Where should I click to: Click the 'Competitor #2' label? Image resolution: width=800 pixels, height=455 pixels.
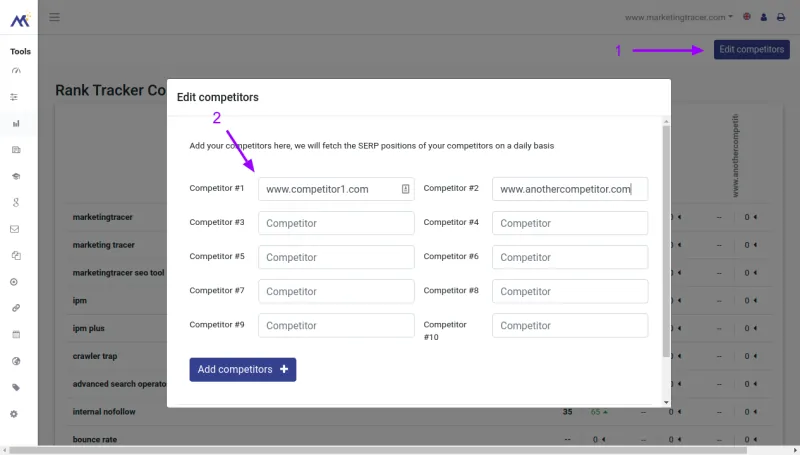click(x=451, y=188)
